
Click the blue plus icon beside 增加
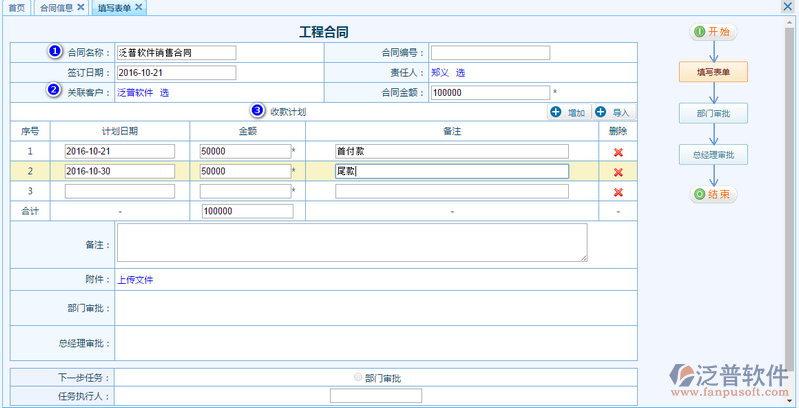(555, 113)
